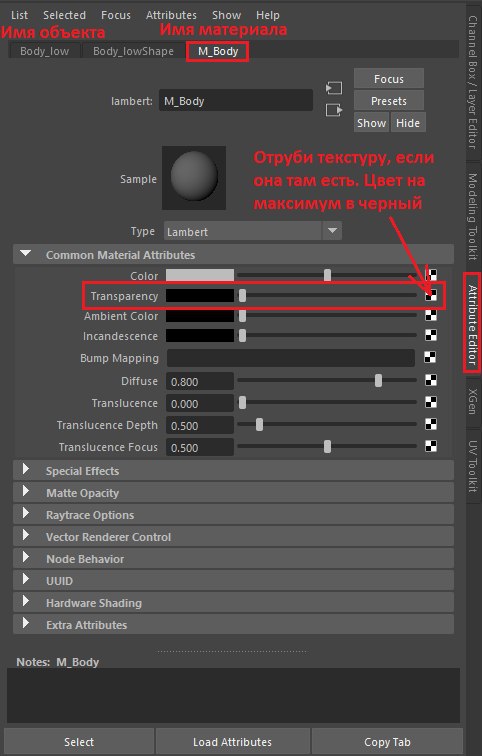Click the Translucence map checker icon
This screenshot has height=756, width=482.
click(431, 402)
